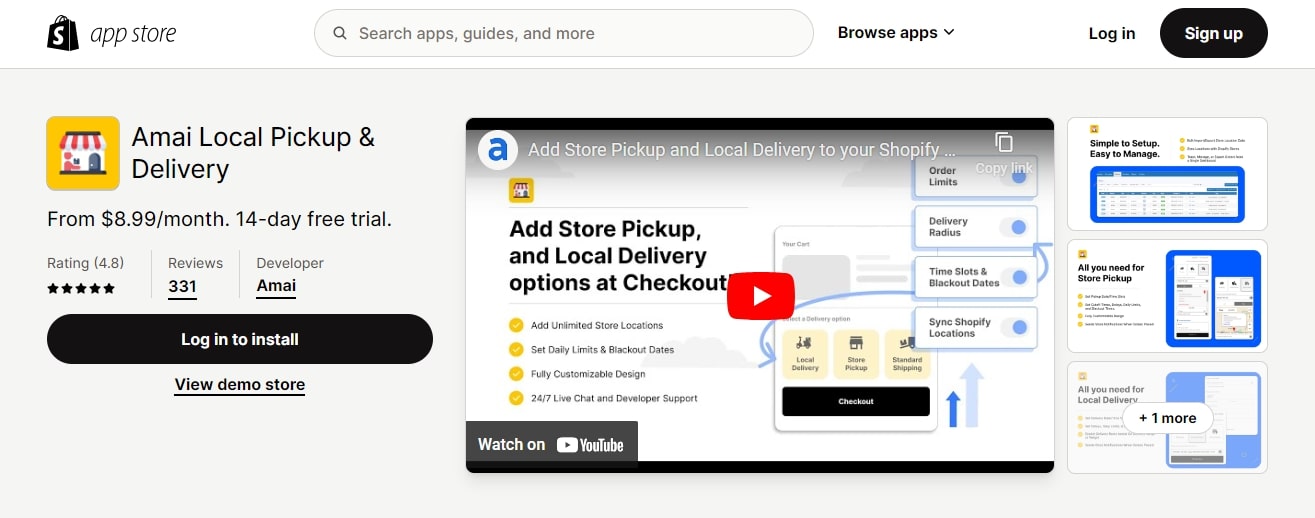Expand the Browse apps dropdown

point(896,32)
